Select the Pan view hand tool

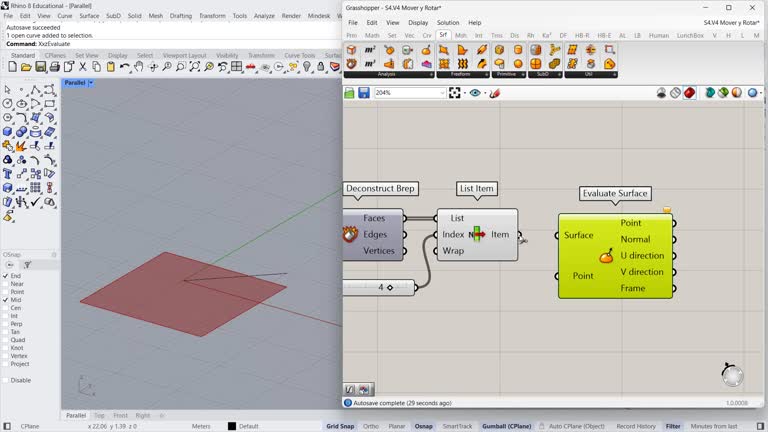coord(140,67)
